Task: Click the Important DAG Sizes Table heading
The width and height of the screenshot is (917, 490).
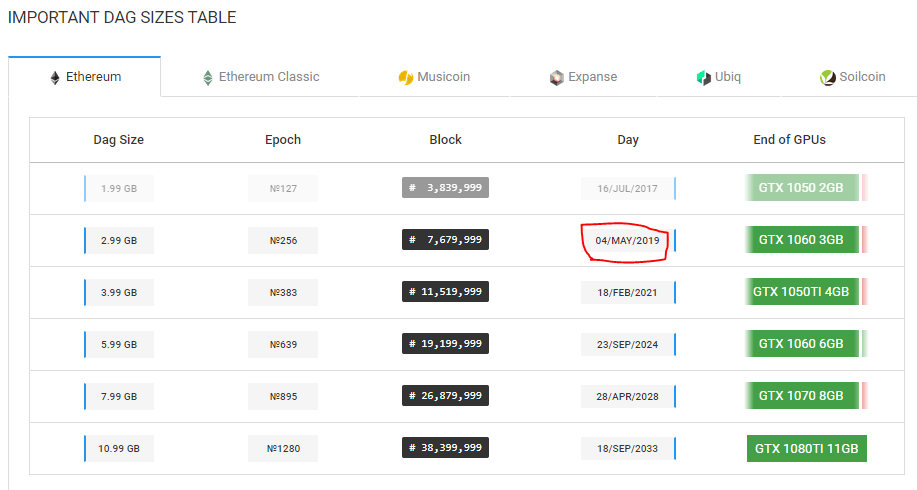Action: click(x=122, y=18)
